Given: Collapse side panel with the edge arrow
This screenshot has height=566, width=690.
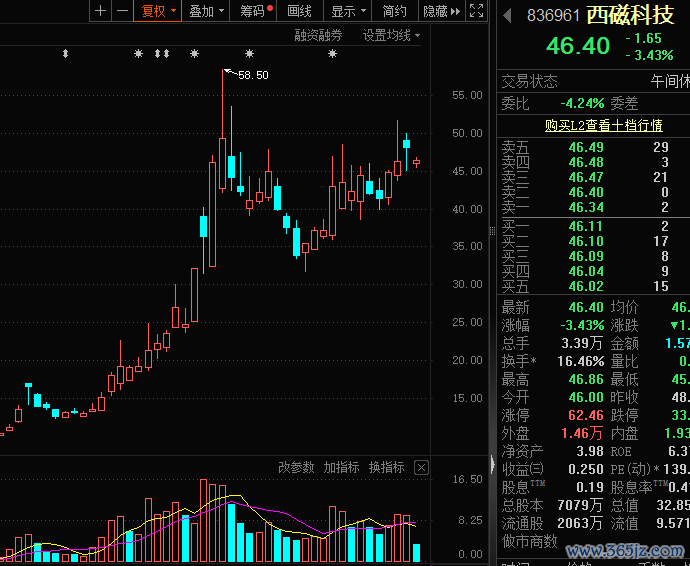Looking at the screenshot, I should tap(492, 465).
